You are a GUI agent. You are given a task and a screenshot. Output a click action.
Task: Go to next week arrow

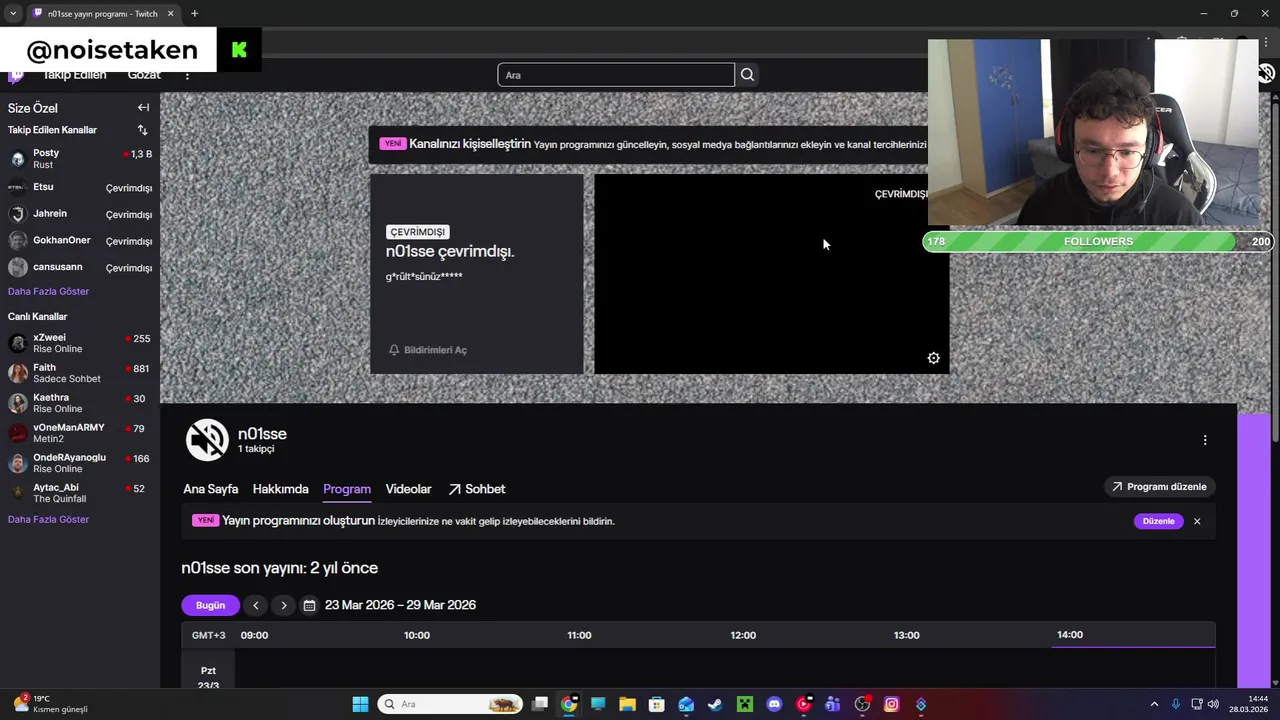283,605
